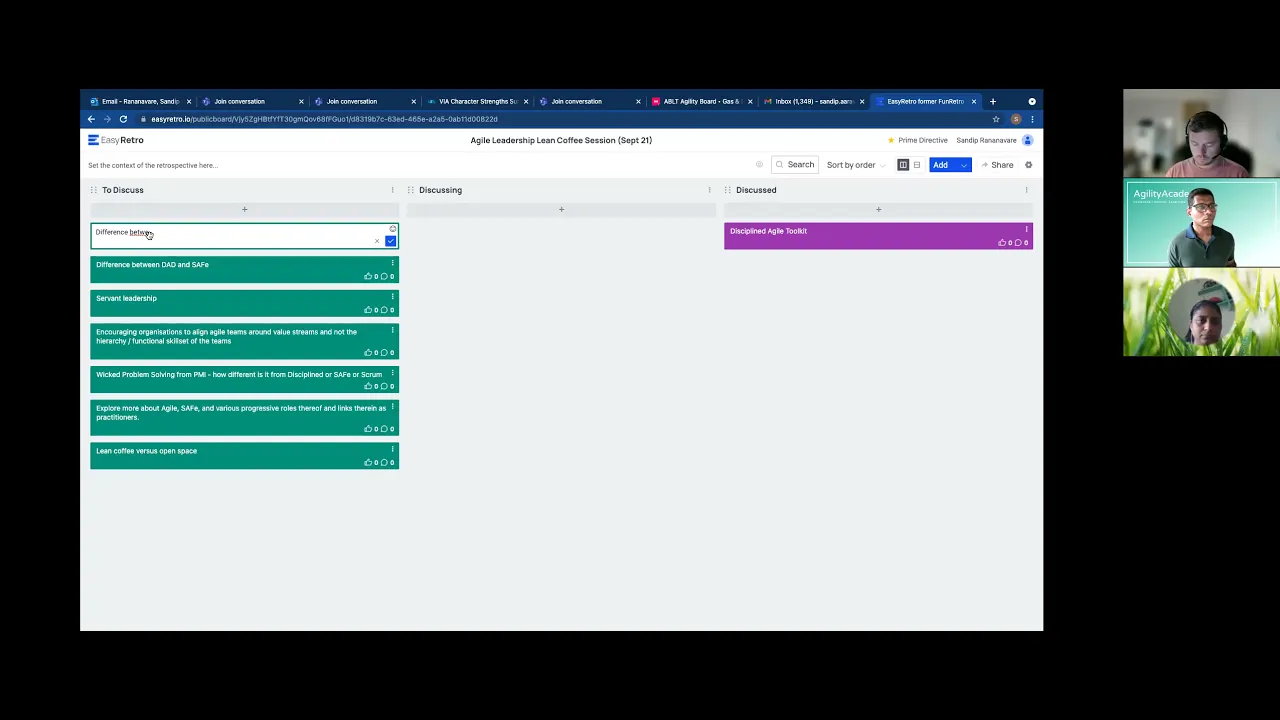Select the EasyRetro former FunRetro tab
This screenshot has height=720, width=1280.
click(925, 101)
